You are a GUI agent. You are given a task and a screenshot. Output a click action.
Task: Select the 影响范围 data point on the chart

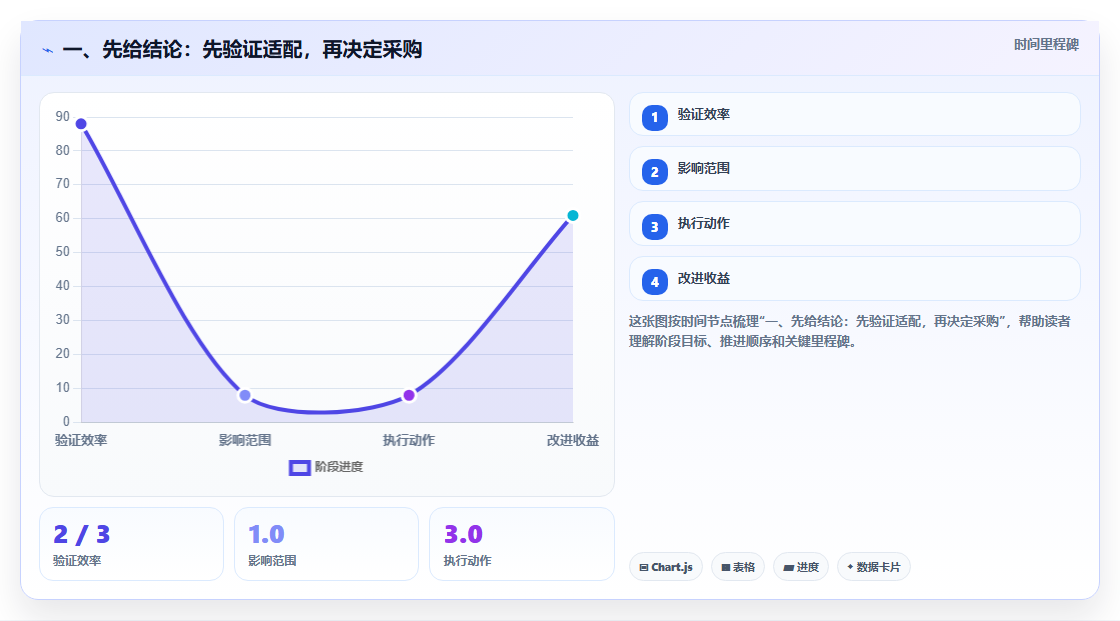(245, 395)
